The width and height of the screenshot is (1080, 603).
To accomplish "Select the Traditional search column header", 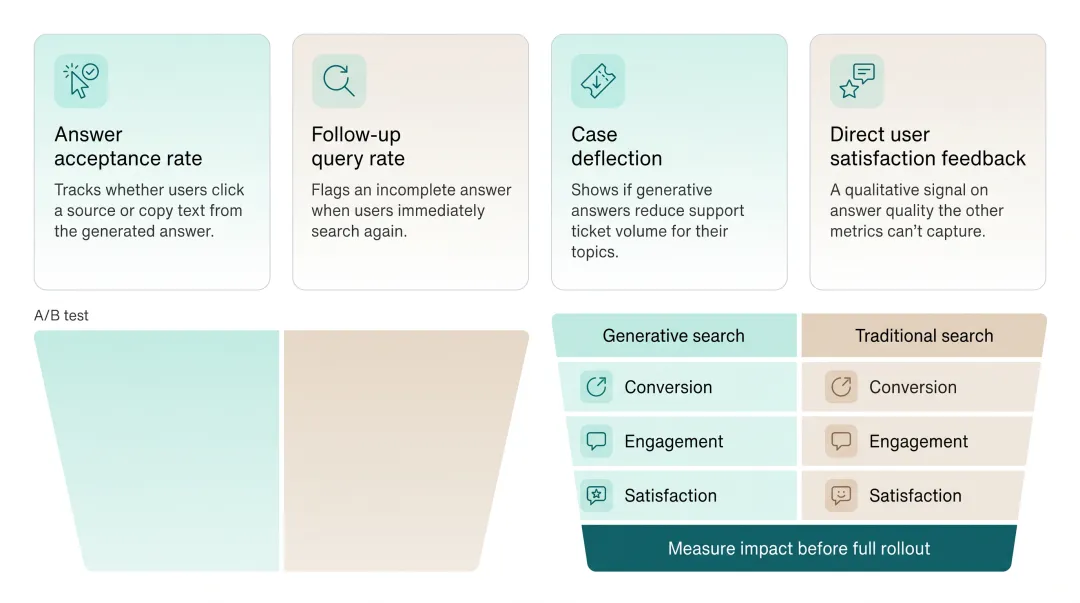I will tap(924, 336).
